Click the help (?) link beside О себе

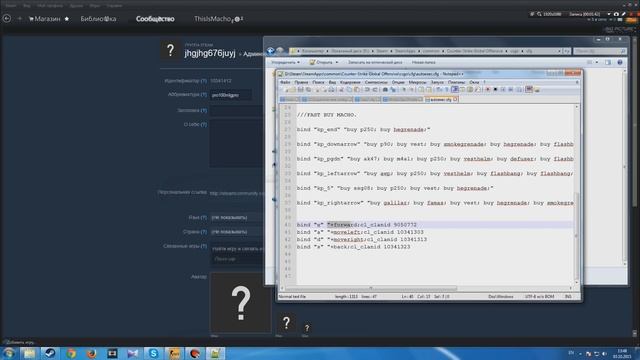(x=204, y=124)
